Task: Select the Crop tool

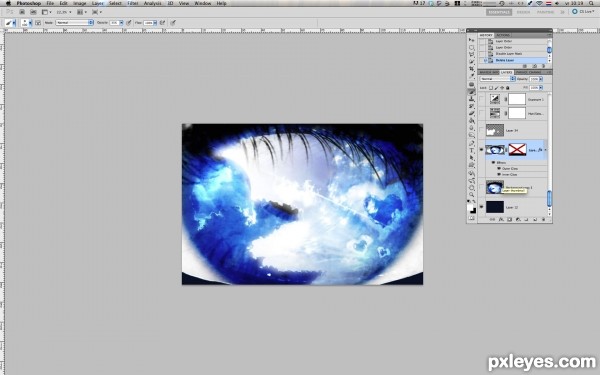Action: [471, 68]
